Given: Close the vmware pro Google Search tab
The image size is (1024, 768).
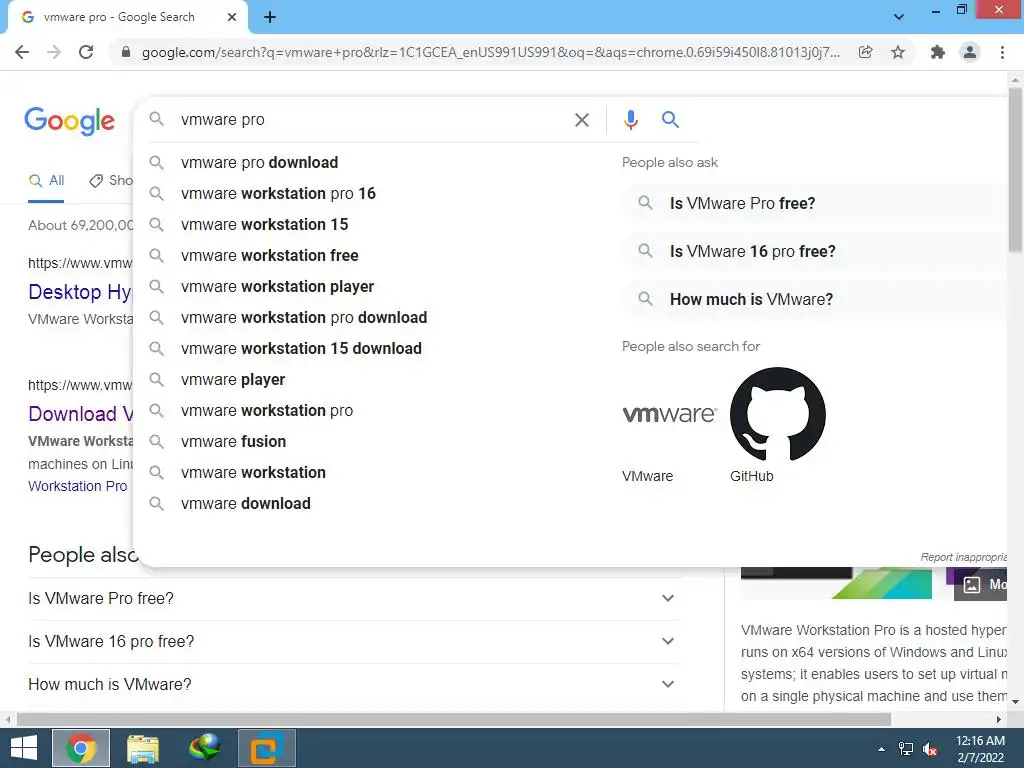Looking at the screenshot, I should click(x=232, y=17).
